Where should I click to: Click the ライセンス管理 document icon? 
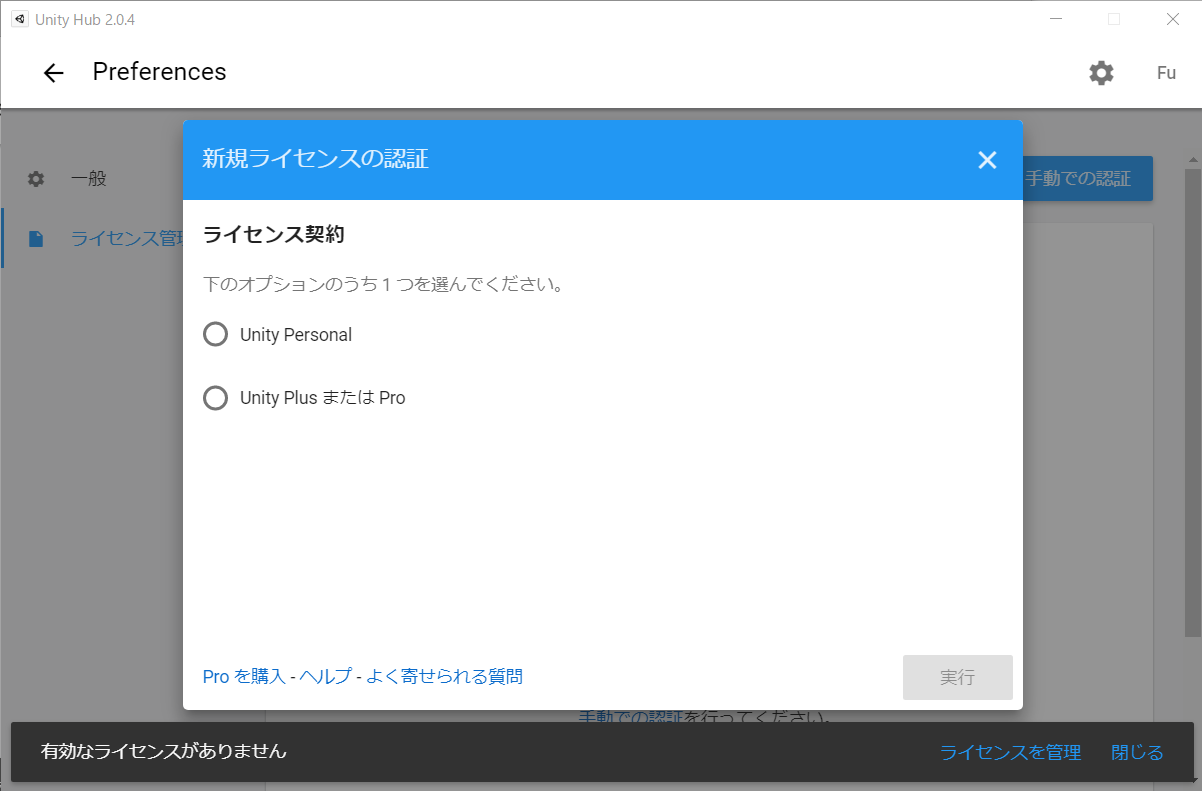(36, 238)
